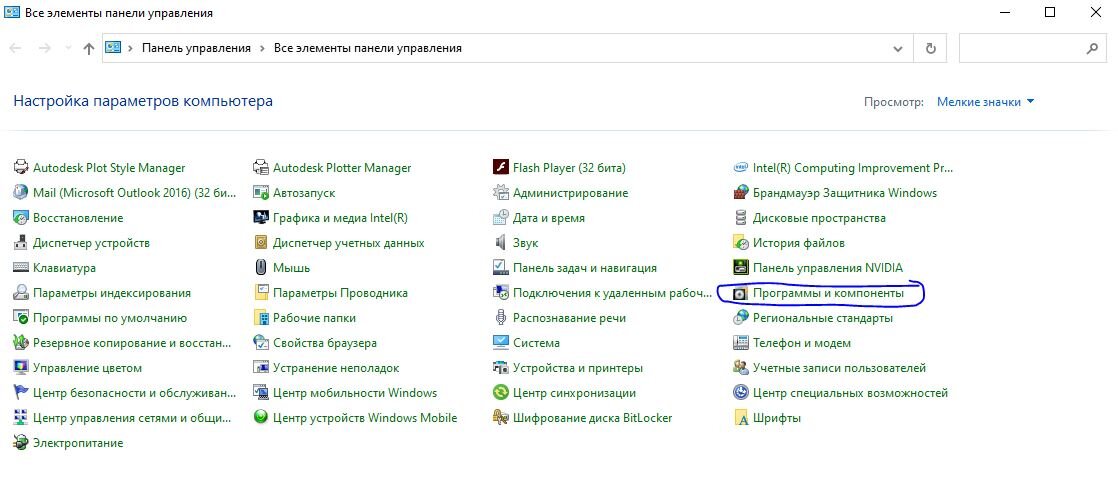This screenshot has height=500, width=1118.
Task: Click Все элементы панели управления breadcrumb
Action: coord(368,49)
